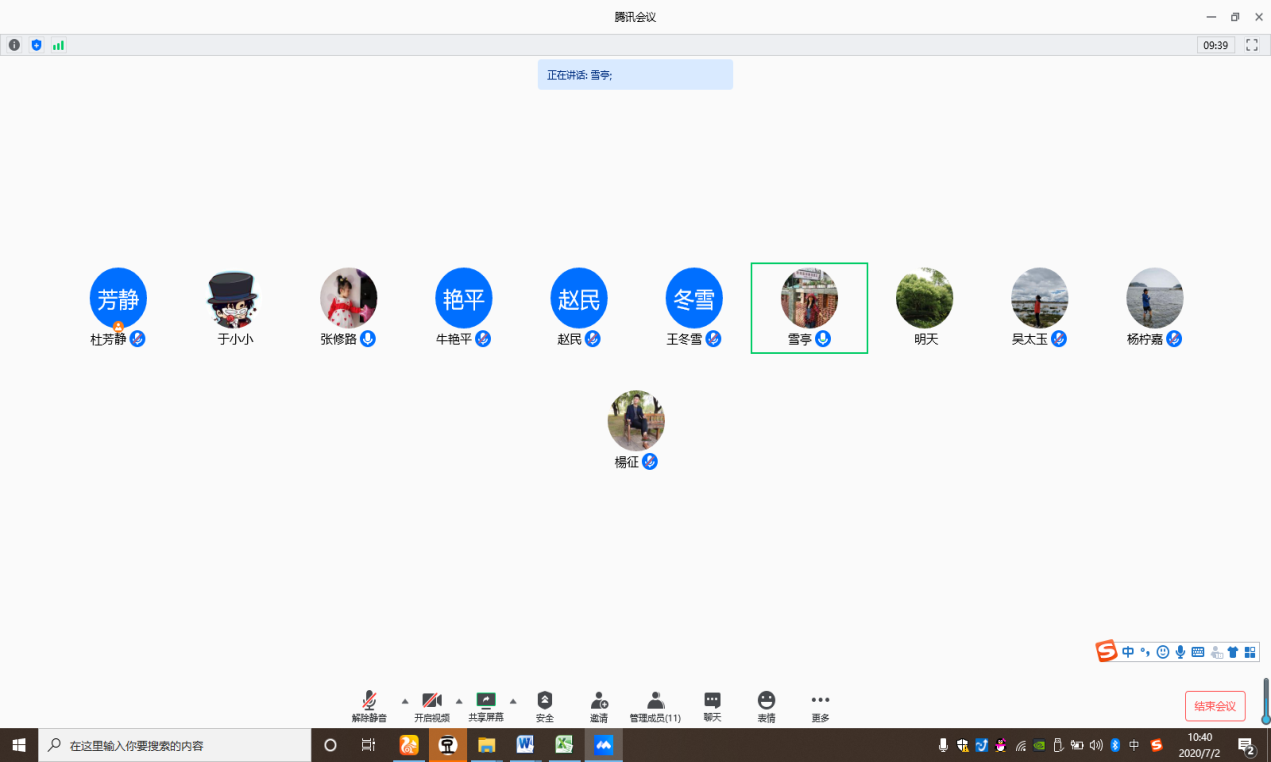Click the Sogou S logo on IME bar

(1106, 652)
